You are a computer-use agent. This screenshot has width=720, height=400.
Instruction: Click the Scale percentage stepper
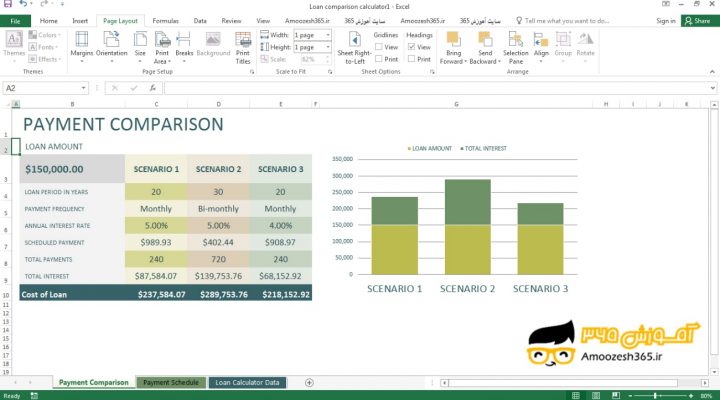coord(327,59)
